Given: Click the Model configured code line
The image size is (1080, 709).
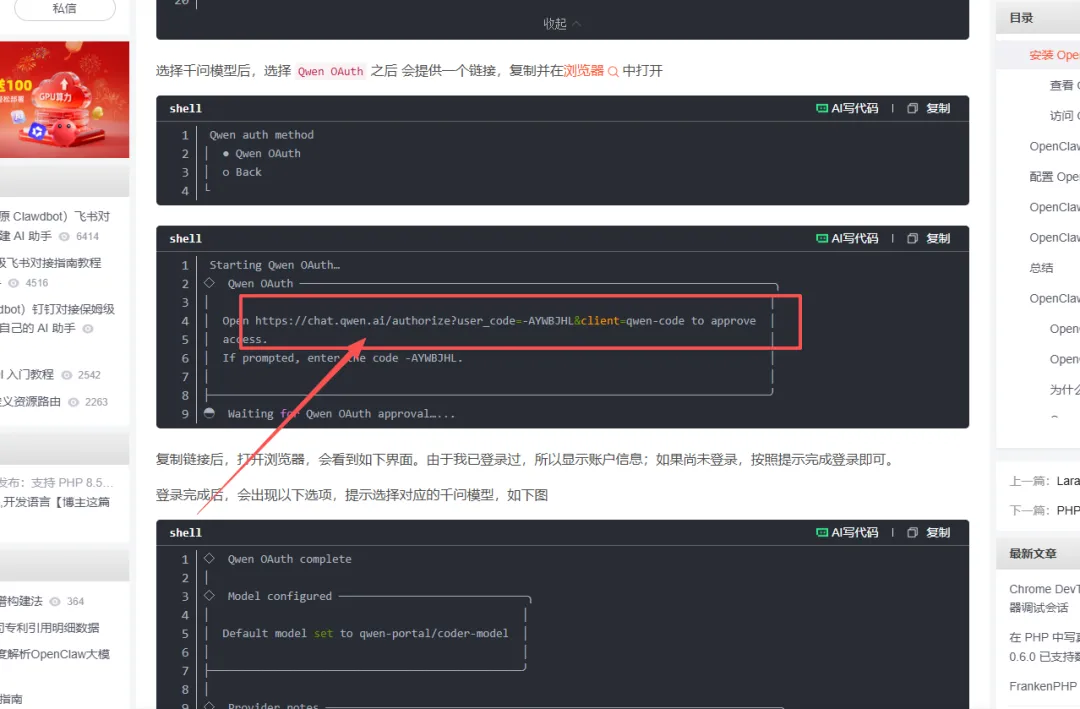Looking at the screenshot, I should (280, 597).
